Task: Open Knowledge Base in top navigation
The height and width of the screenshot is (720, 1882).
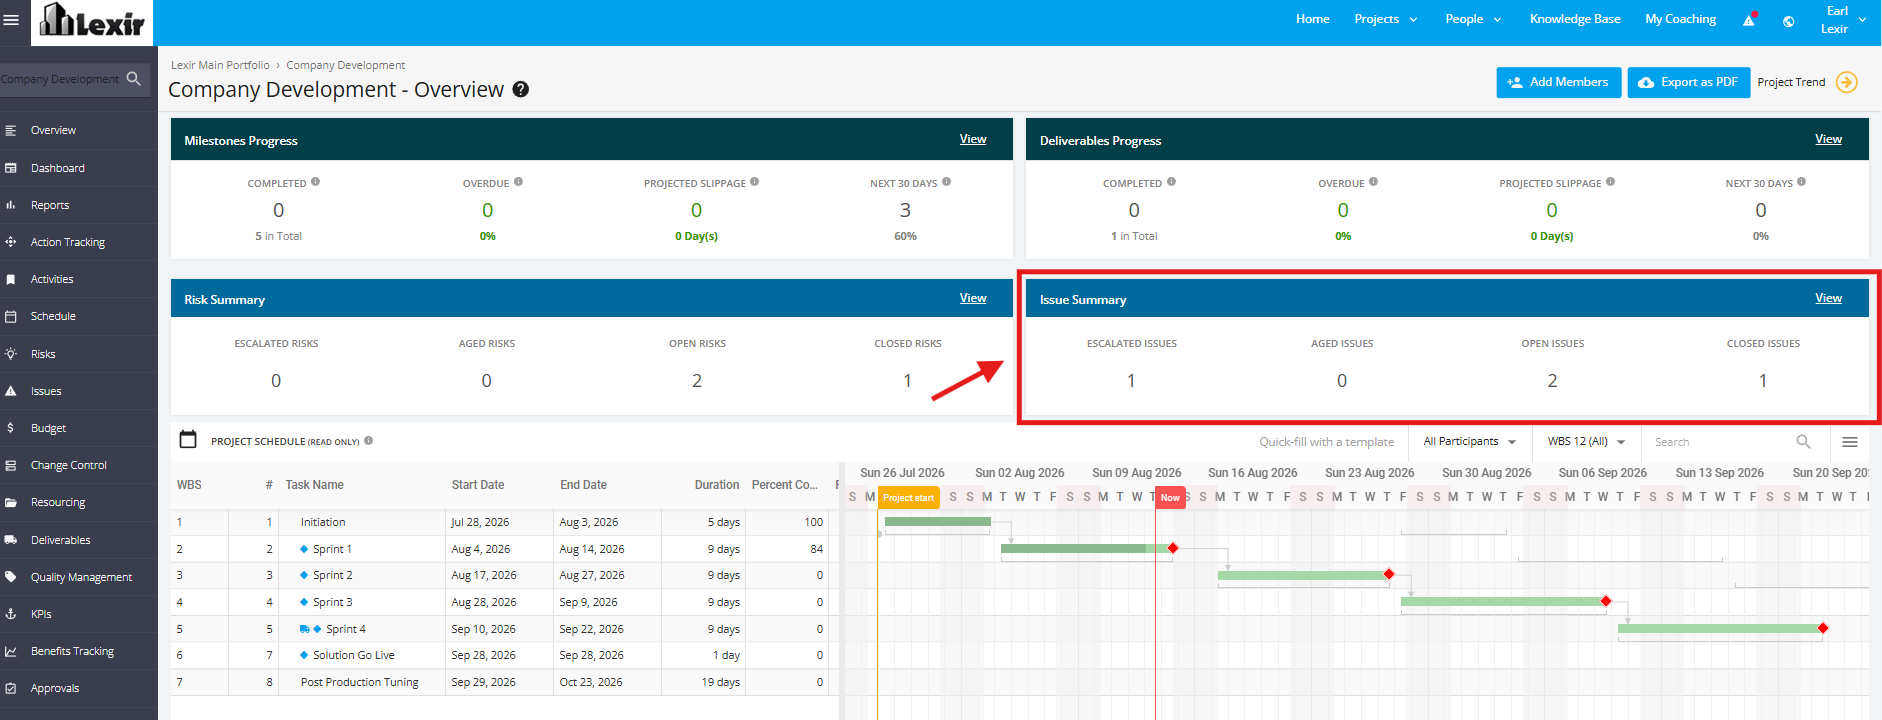Action: [x=1575, y=19]
